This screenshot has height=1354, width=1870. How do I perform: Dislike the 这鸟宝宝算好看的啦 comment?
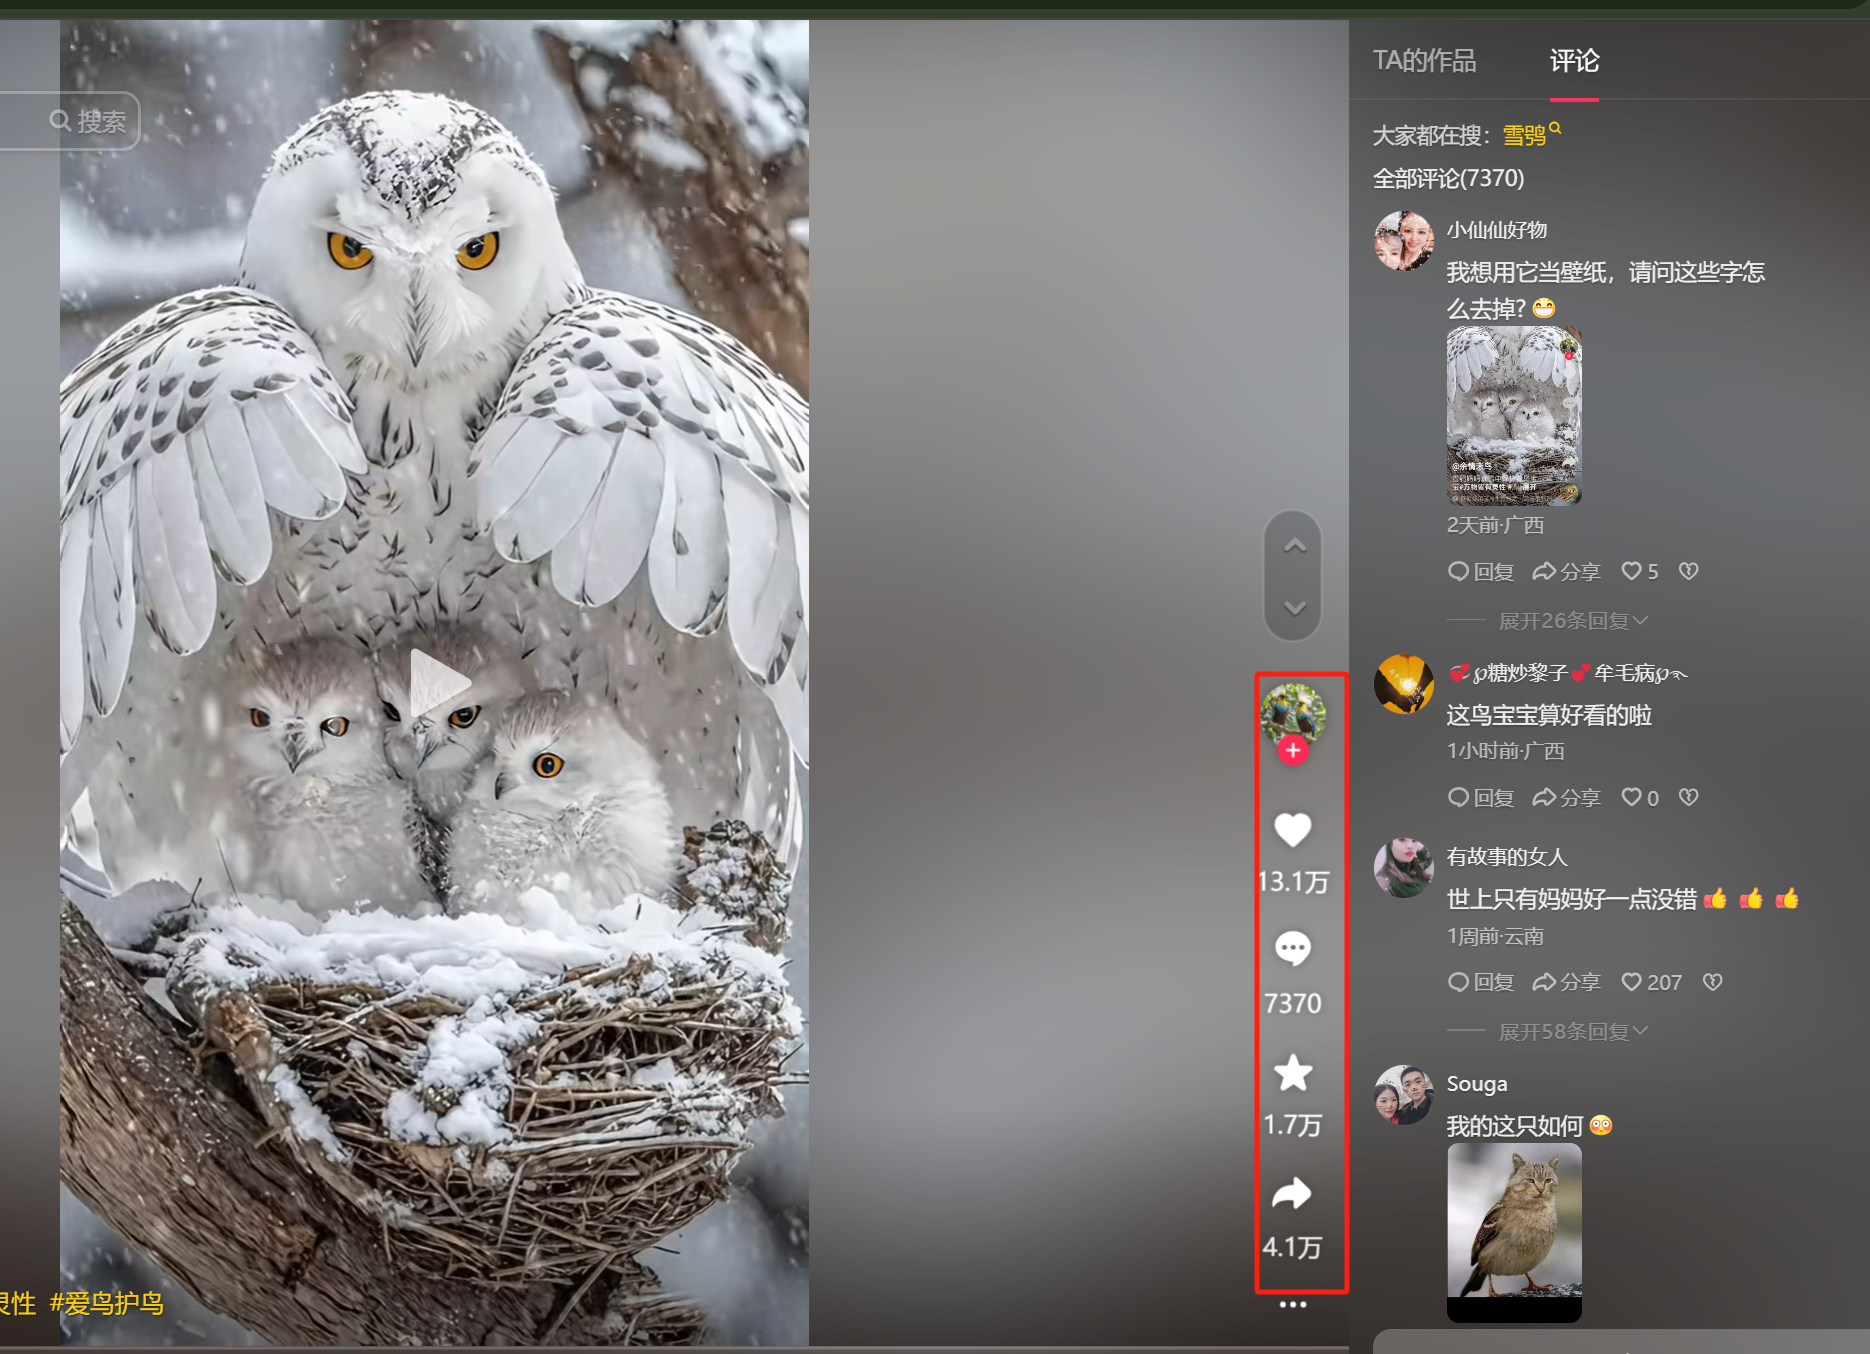(x=1689, y=797)
